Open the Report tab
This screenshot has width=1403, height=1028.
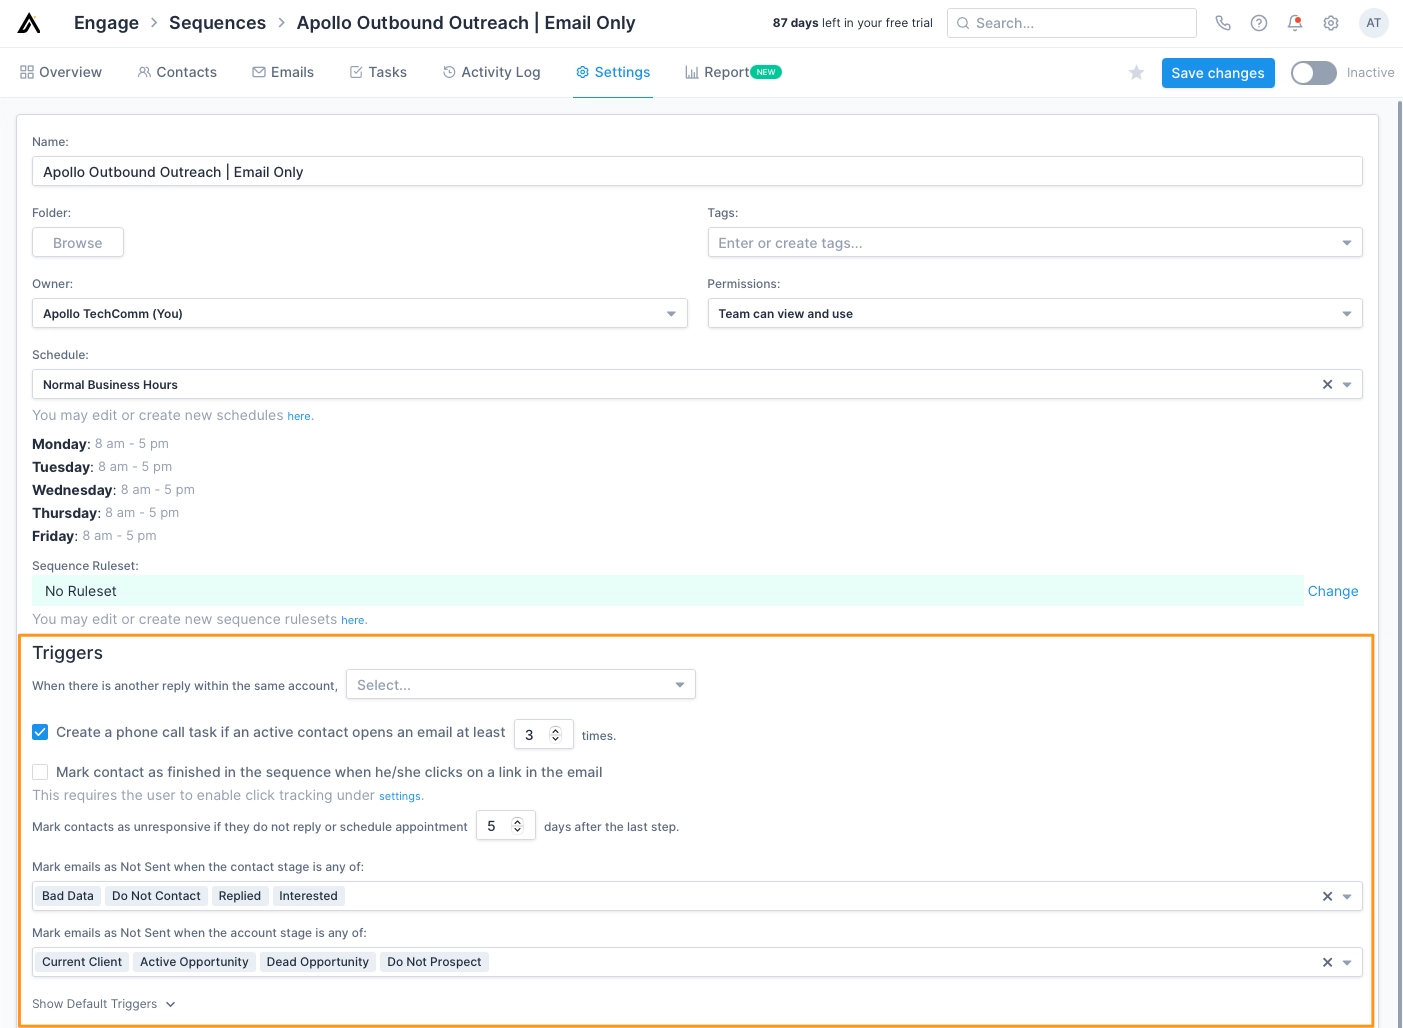pos(733,72)
